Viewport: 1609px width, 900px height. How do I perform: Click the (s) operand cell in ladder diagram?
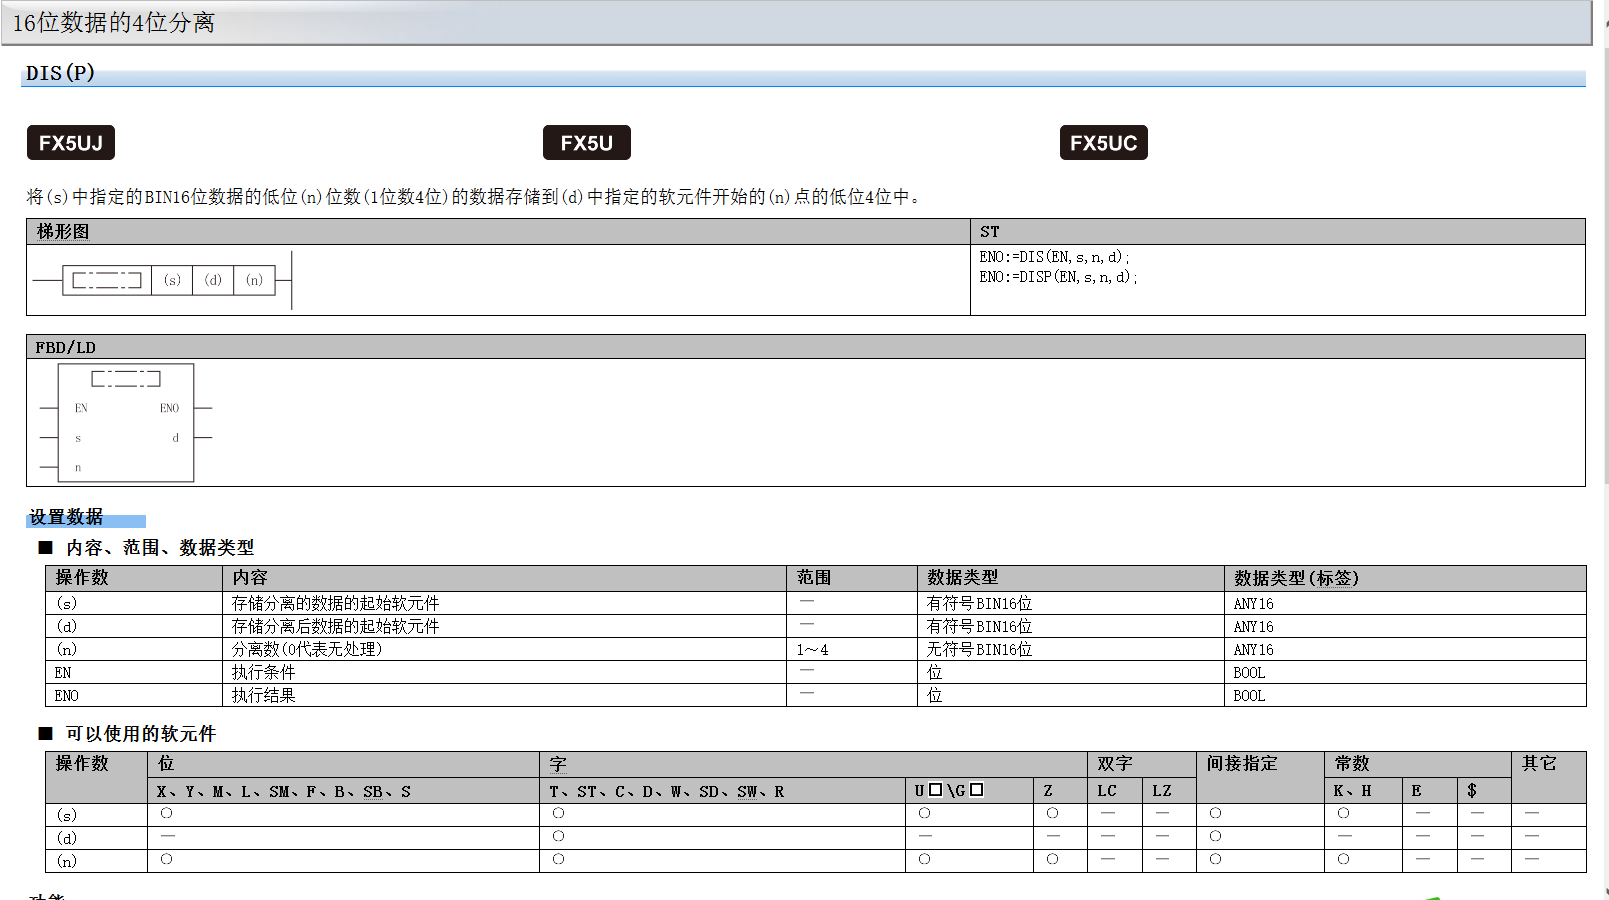172,280
